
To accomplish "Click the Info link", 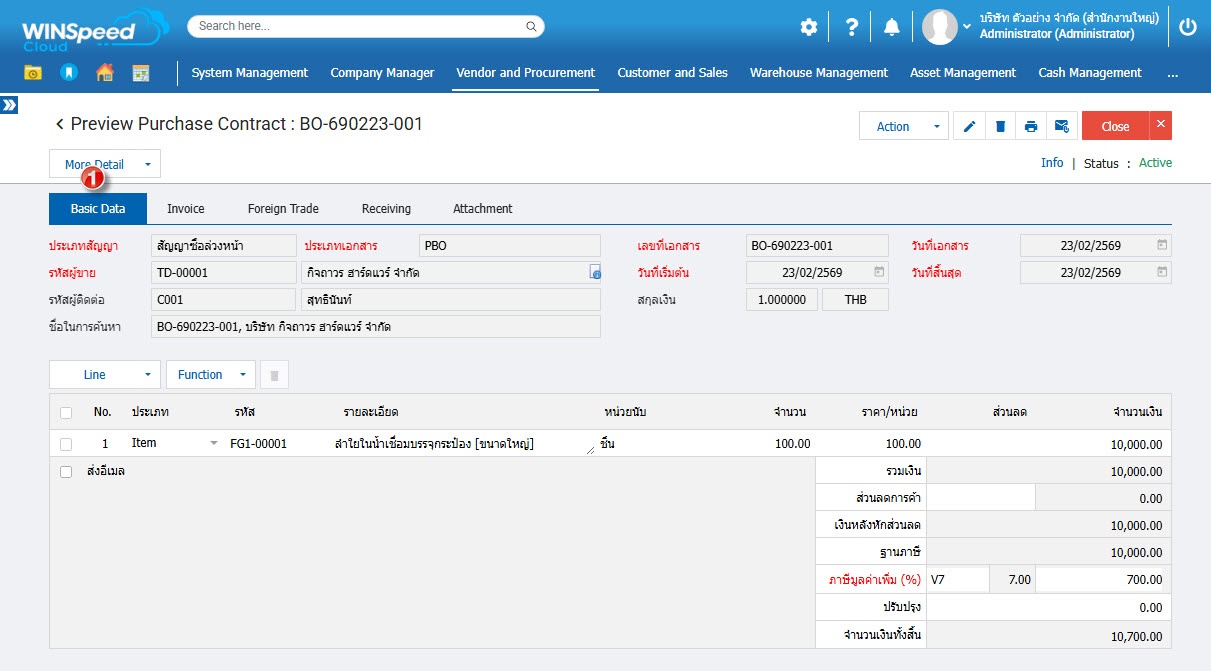I will click(x=1052, y=163).
